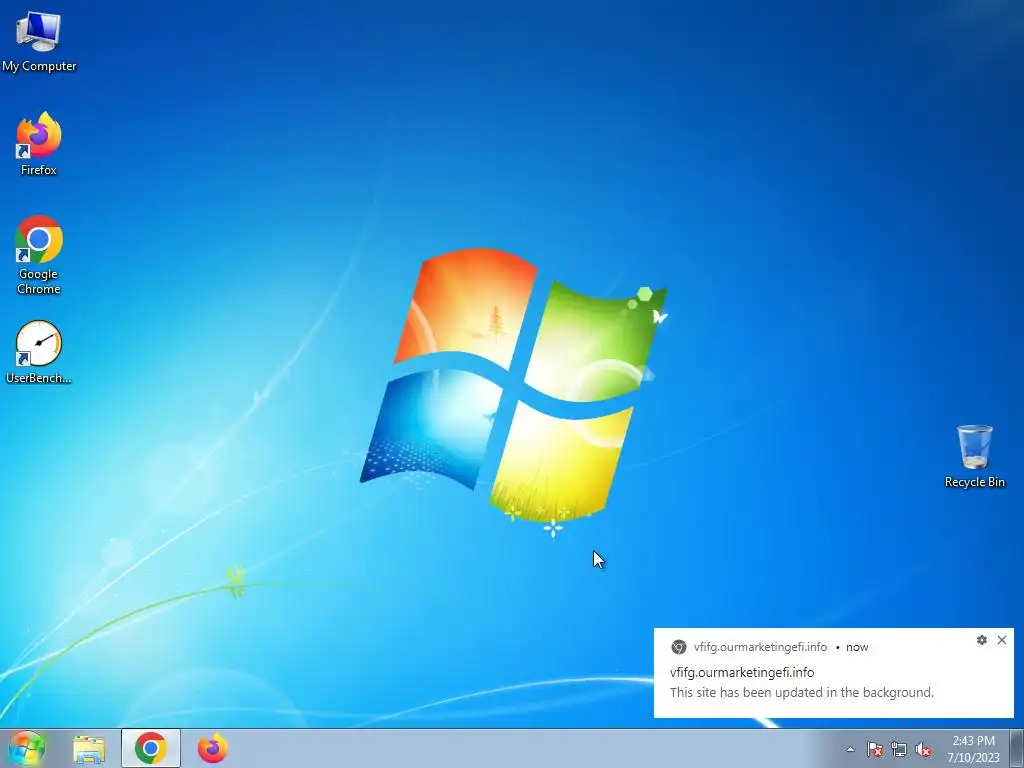Switch to Chrome in the taskbar
Image resolution: width=1024 pixels, height=768 pixels.
click(151, 748)
